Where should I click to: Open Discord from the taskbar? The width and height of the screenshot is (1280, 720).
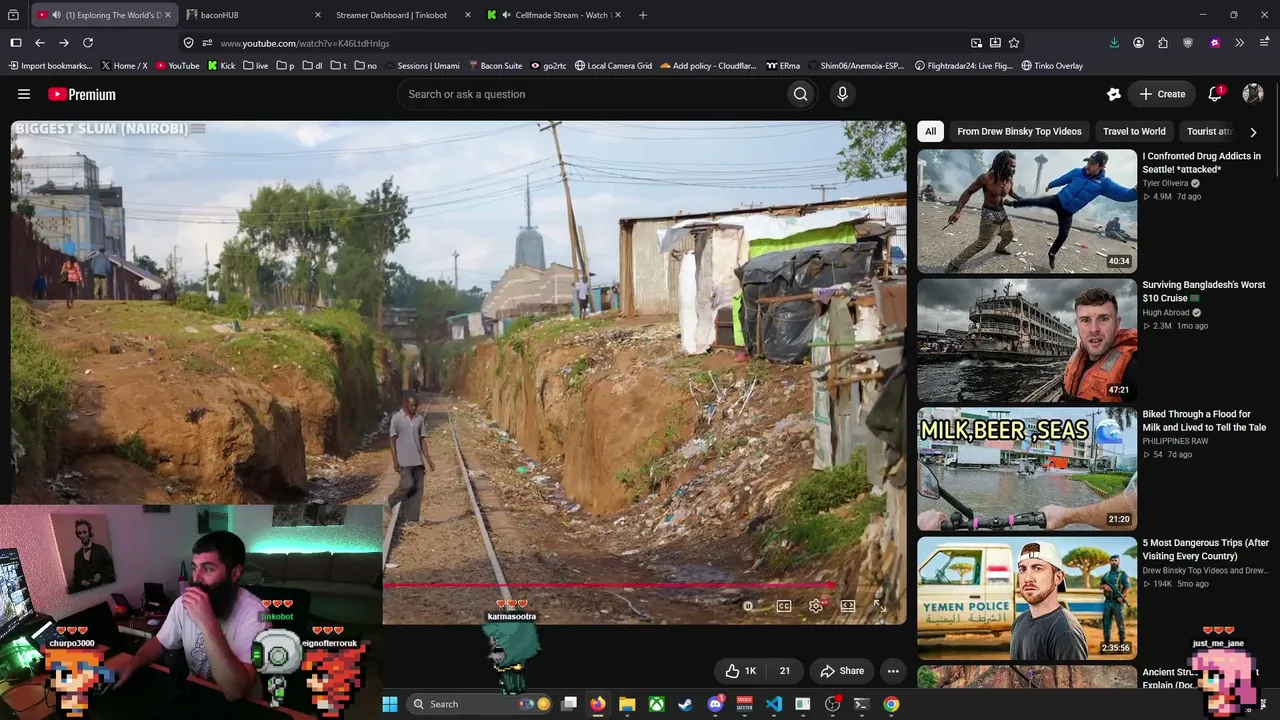click(715, 704)
